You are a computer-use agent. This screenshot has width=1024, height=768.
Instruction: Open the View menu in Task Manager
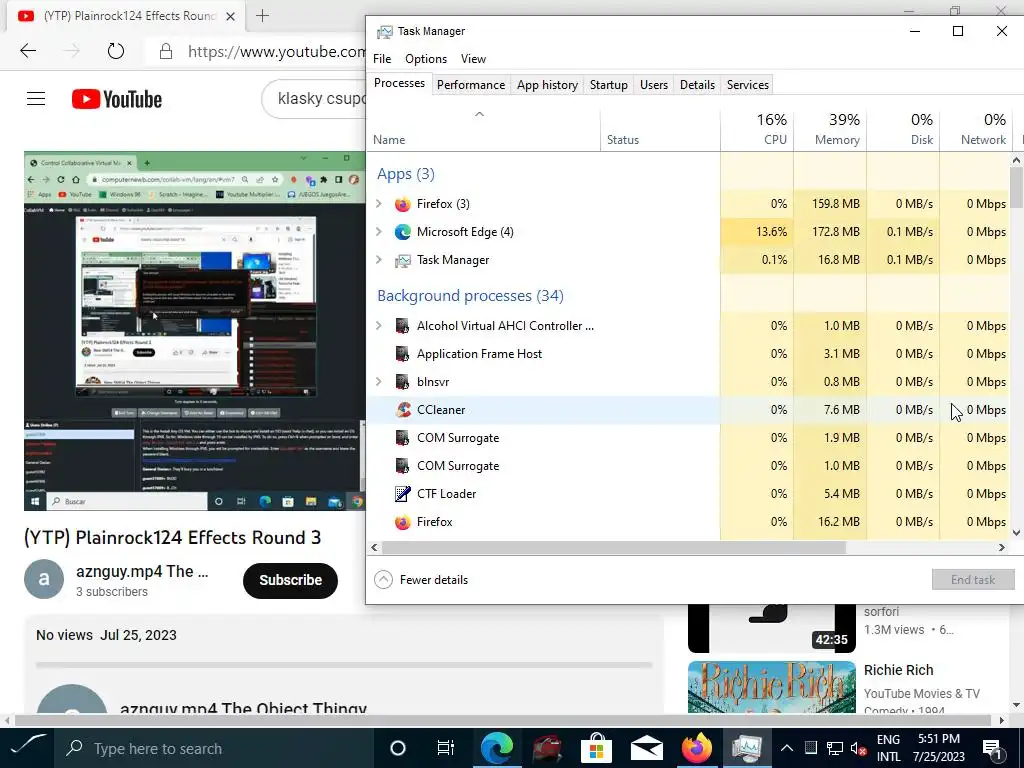tap(473, 59)
